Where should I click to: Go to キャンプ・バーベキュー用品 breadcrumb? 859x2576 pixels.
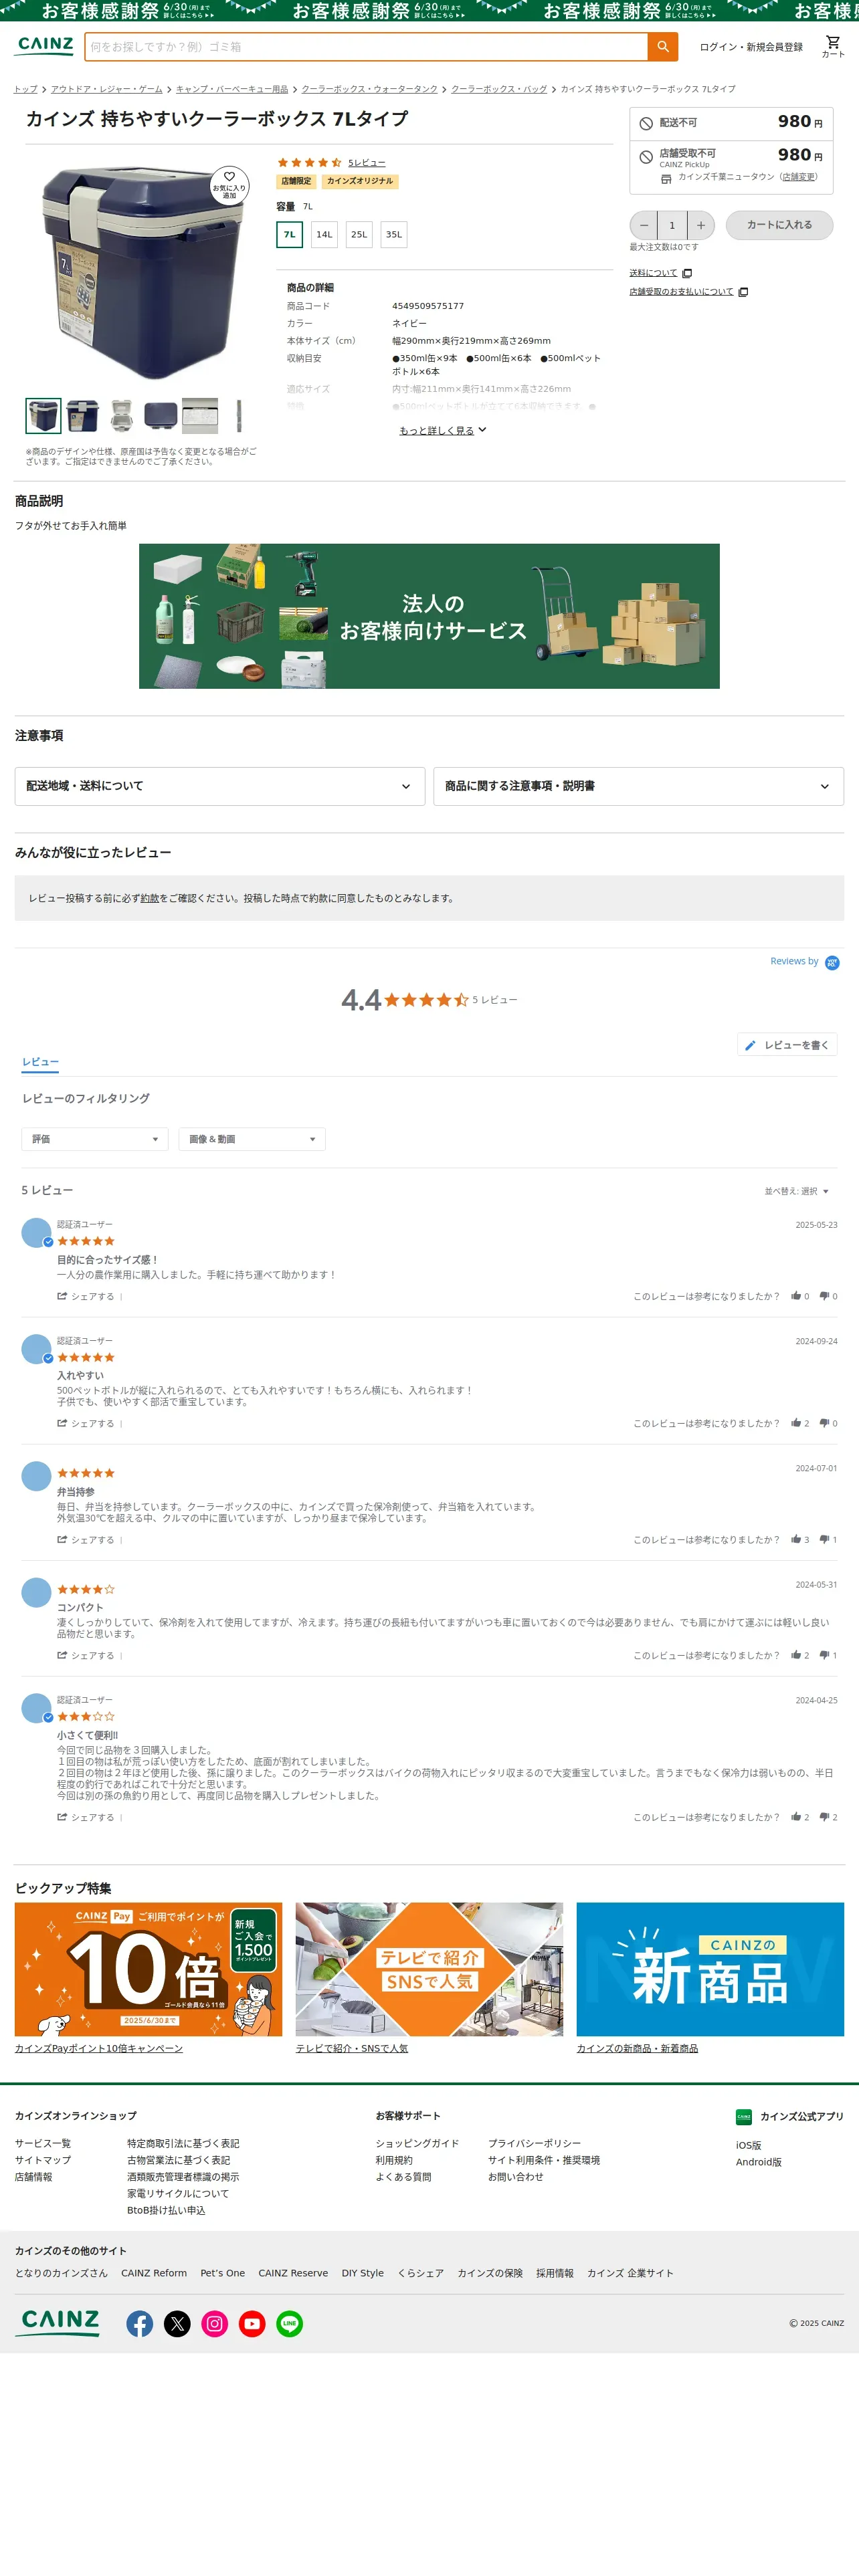point(232,89)
